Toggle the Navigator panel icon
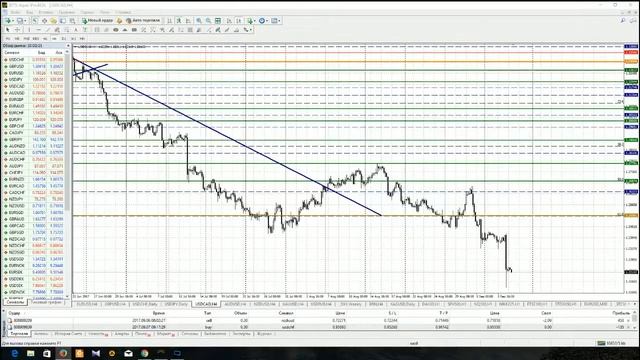640x360 pixels. tap(53, 20)
